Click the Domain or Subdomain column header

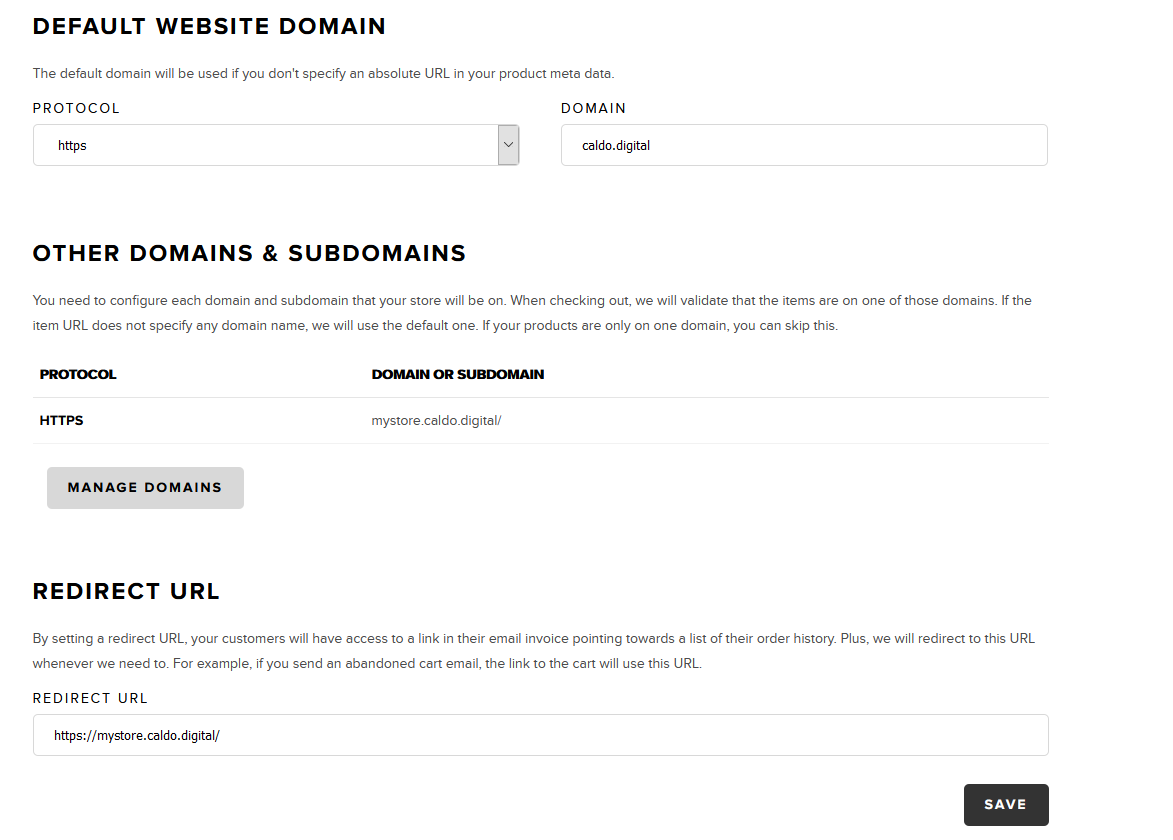click(x=458, y=374)
